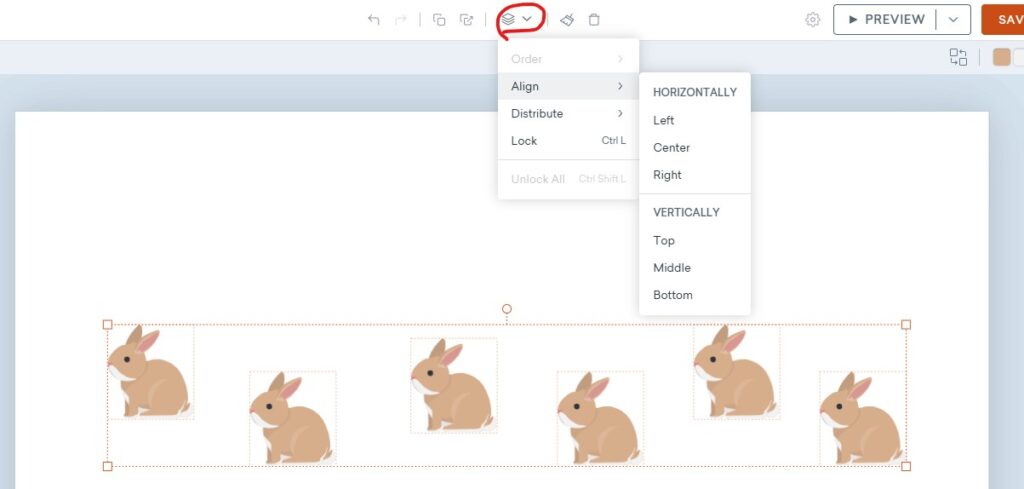This screenshot has width=1024, height=489.
Task: Expand the dropdown arrow beside Preview
Action: point(953,20)
